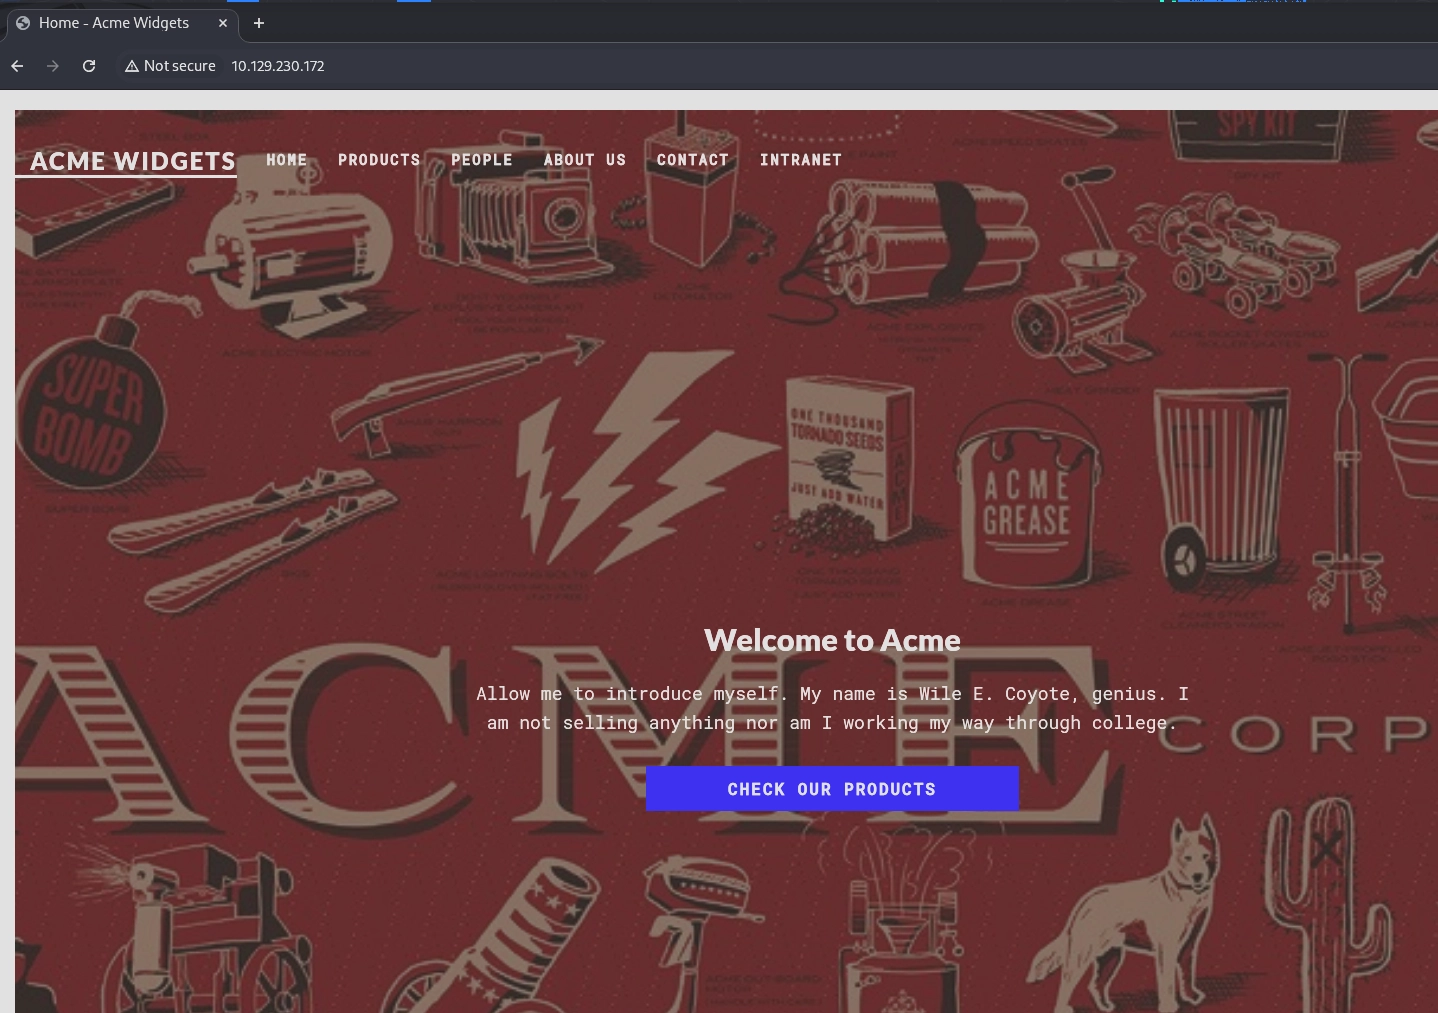
Task: Reload the page with the refresh icon
Action: pyautogui.click(x=89, y=66)
